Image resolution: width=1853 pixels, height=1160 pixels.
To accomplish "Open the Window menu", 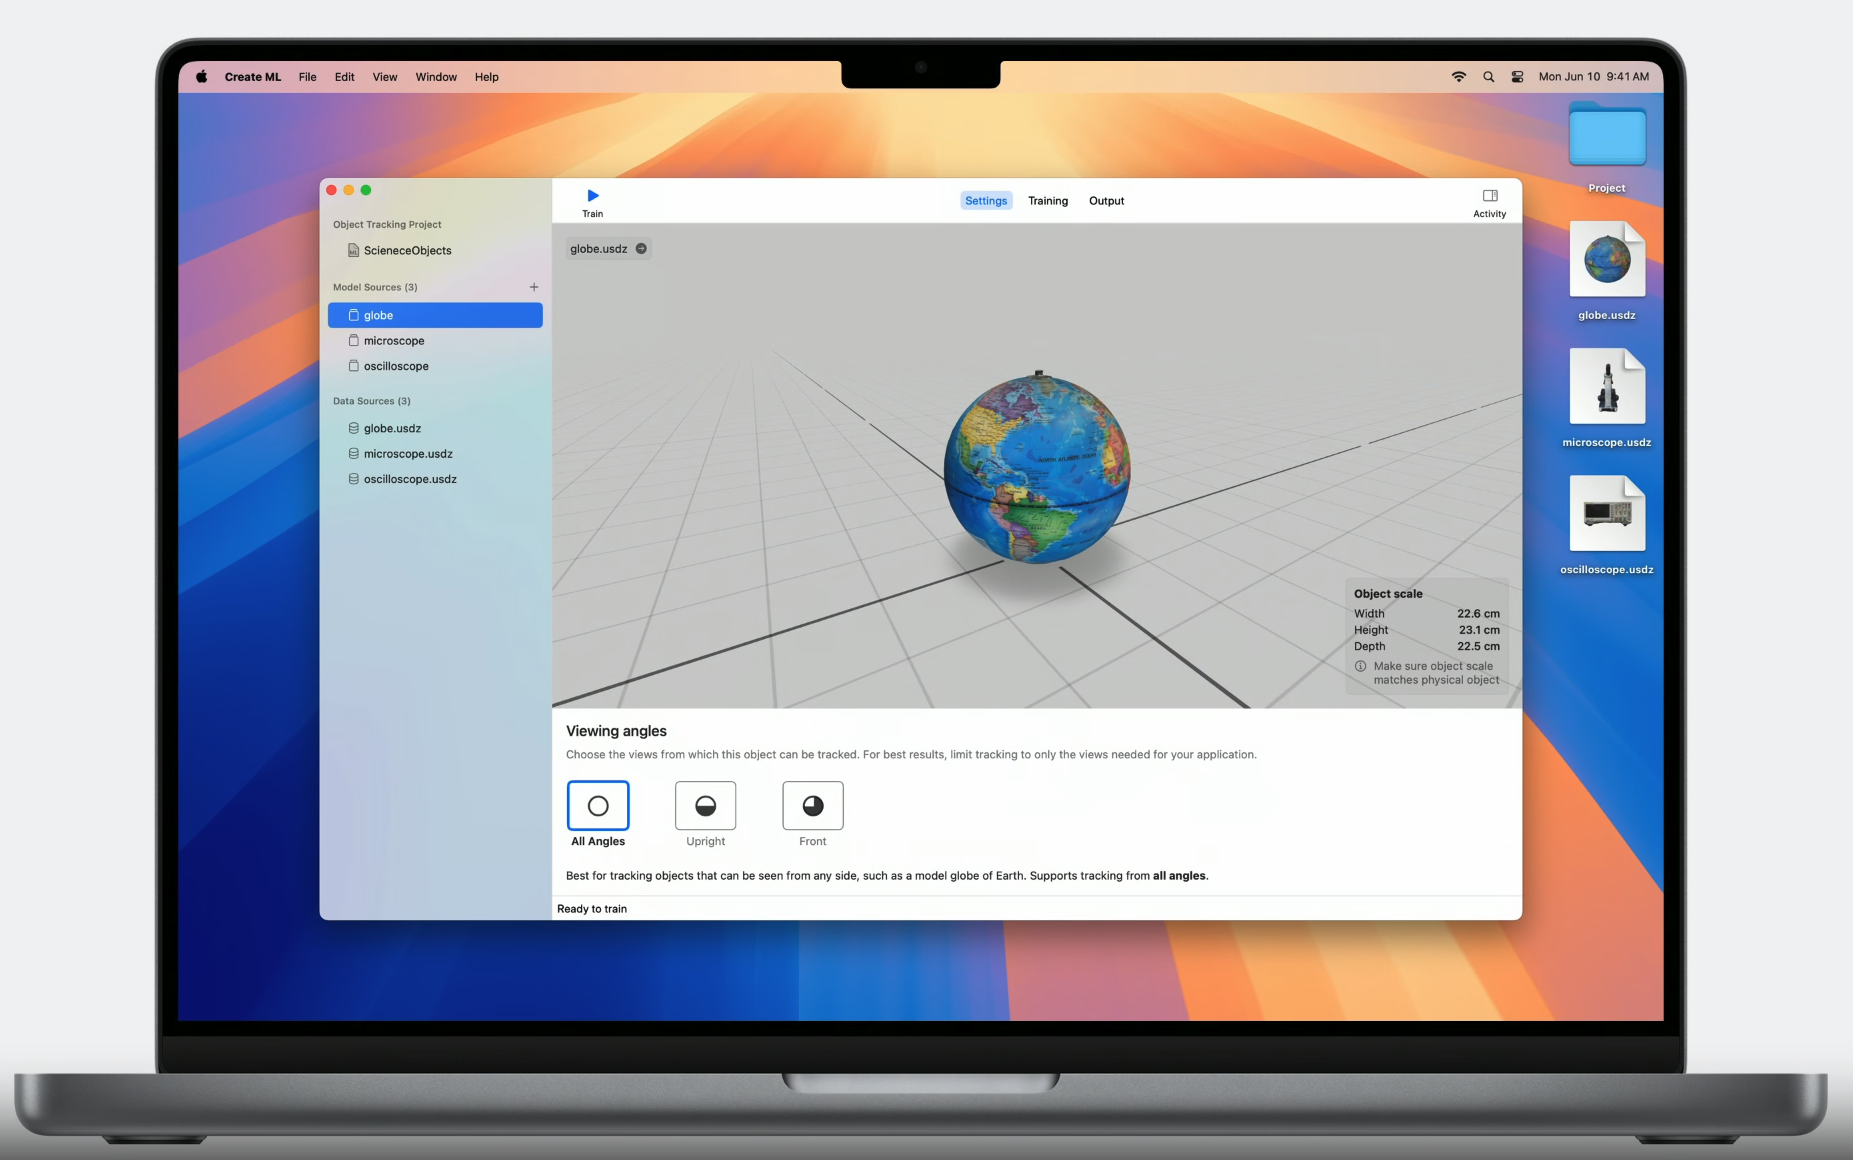I will click(436, 77).
